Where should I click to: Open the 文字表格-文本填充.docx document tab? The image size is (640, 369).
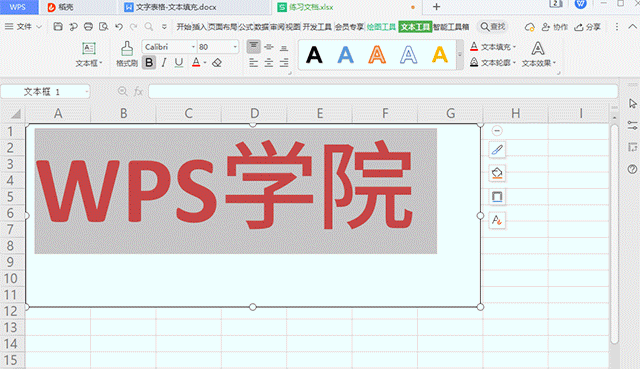pyautogui.click(x=171, y=7)
